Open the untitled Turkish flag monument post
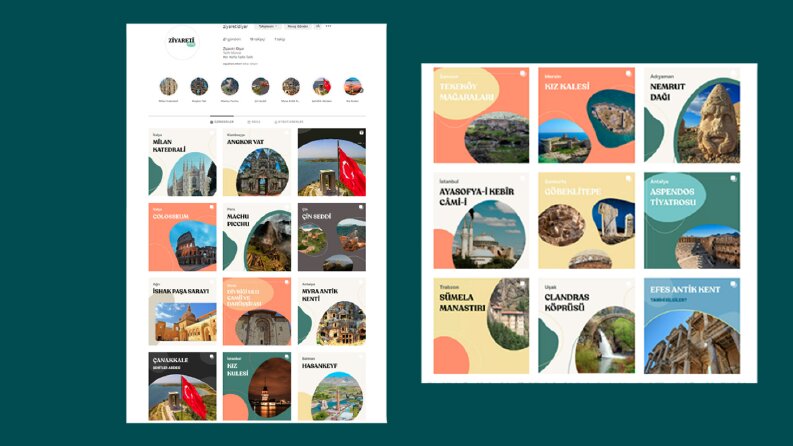Screen dimensions: 793x446 click(332, 162)
